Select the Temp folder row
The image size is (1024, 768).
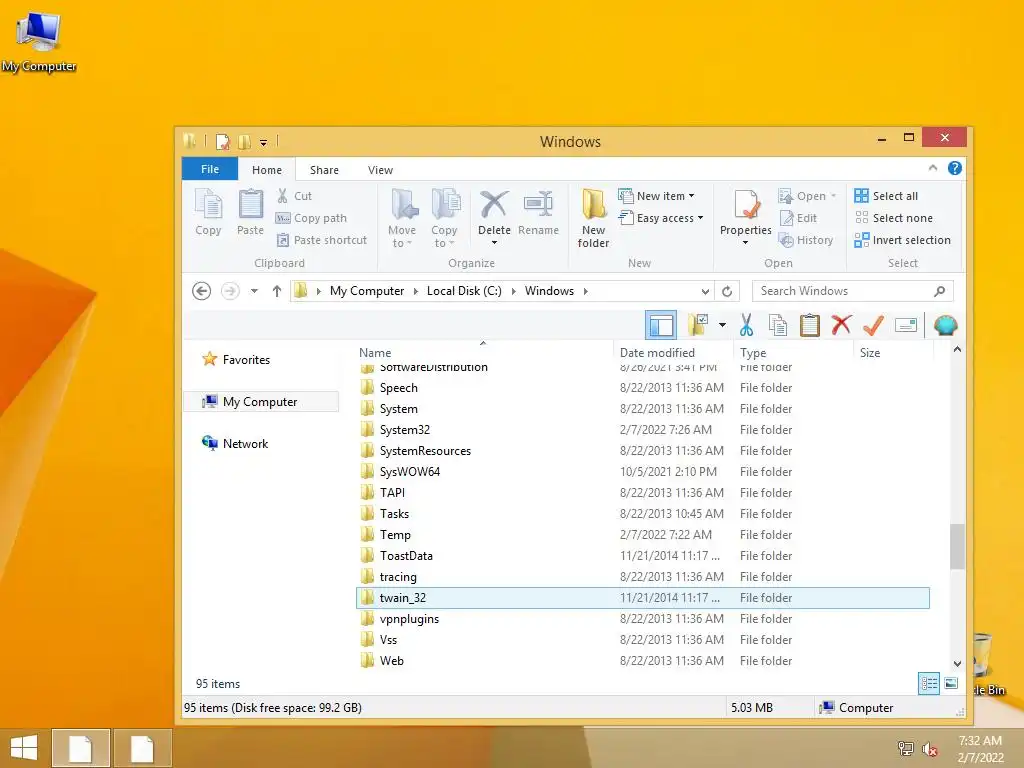(x=643, y=535)
